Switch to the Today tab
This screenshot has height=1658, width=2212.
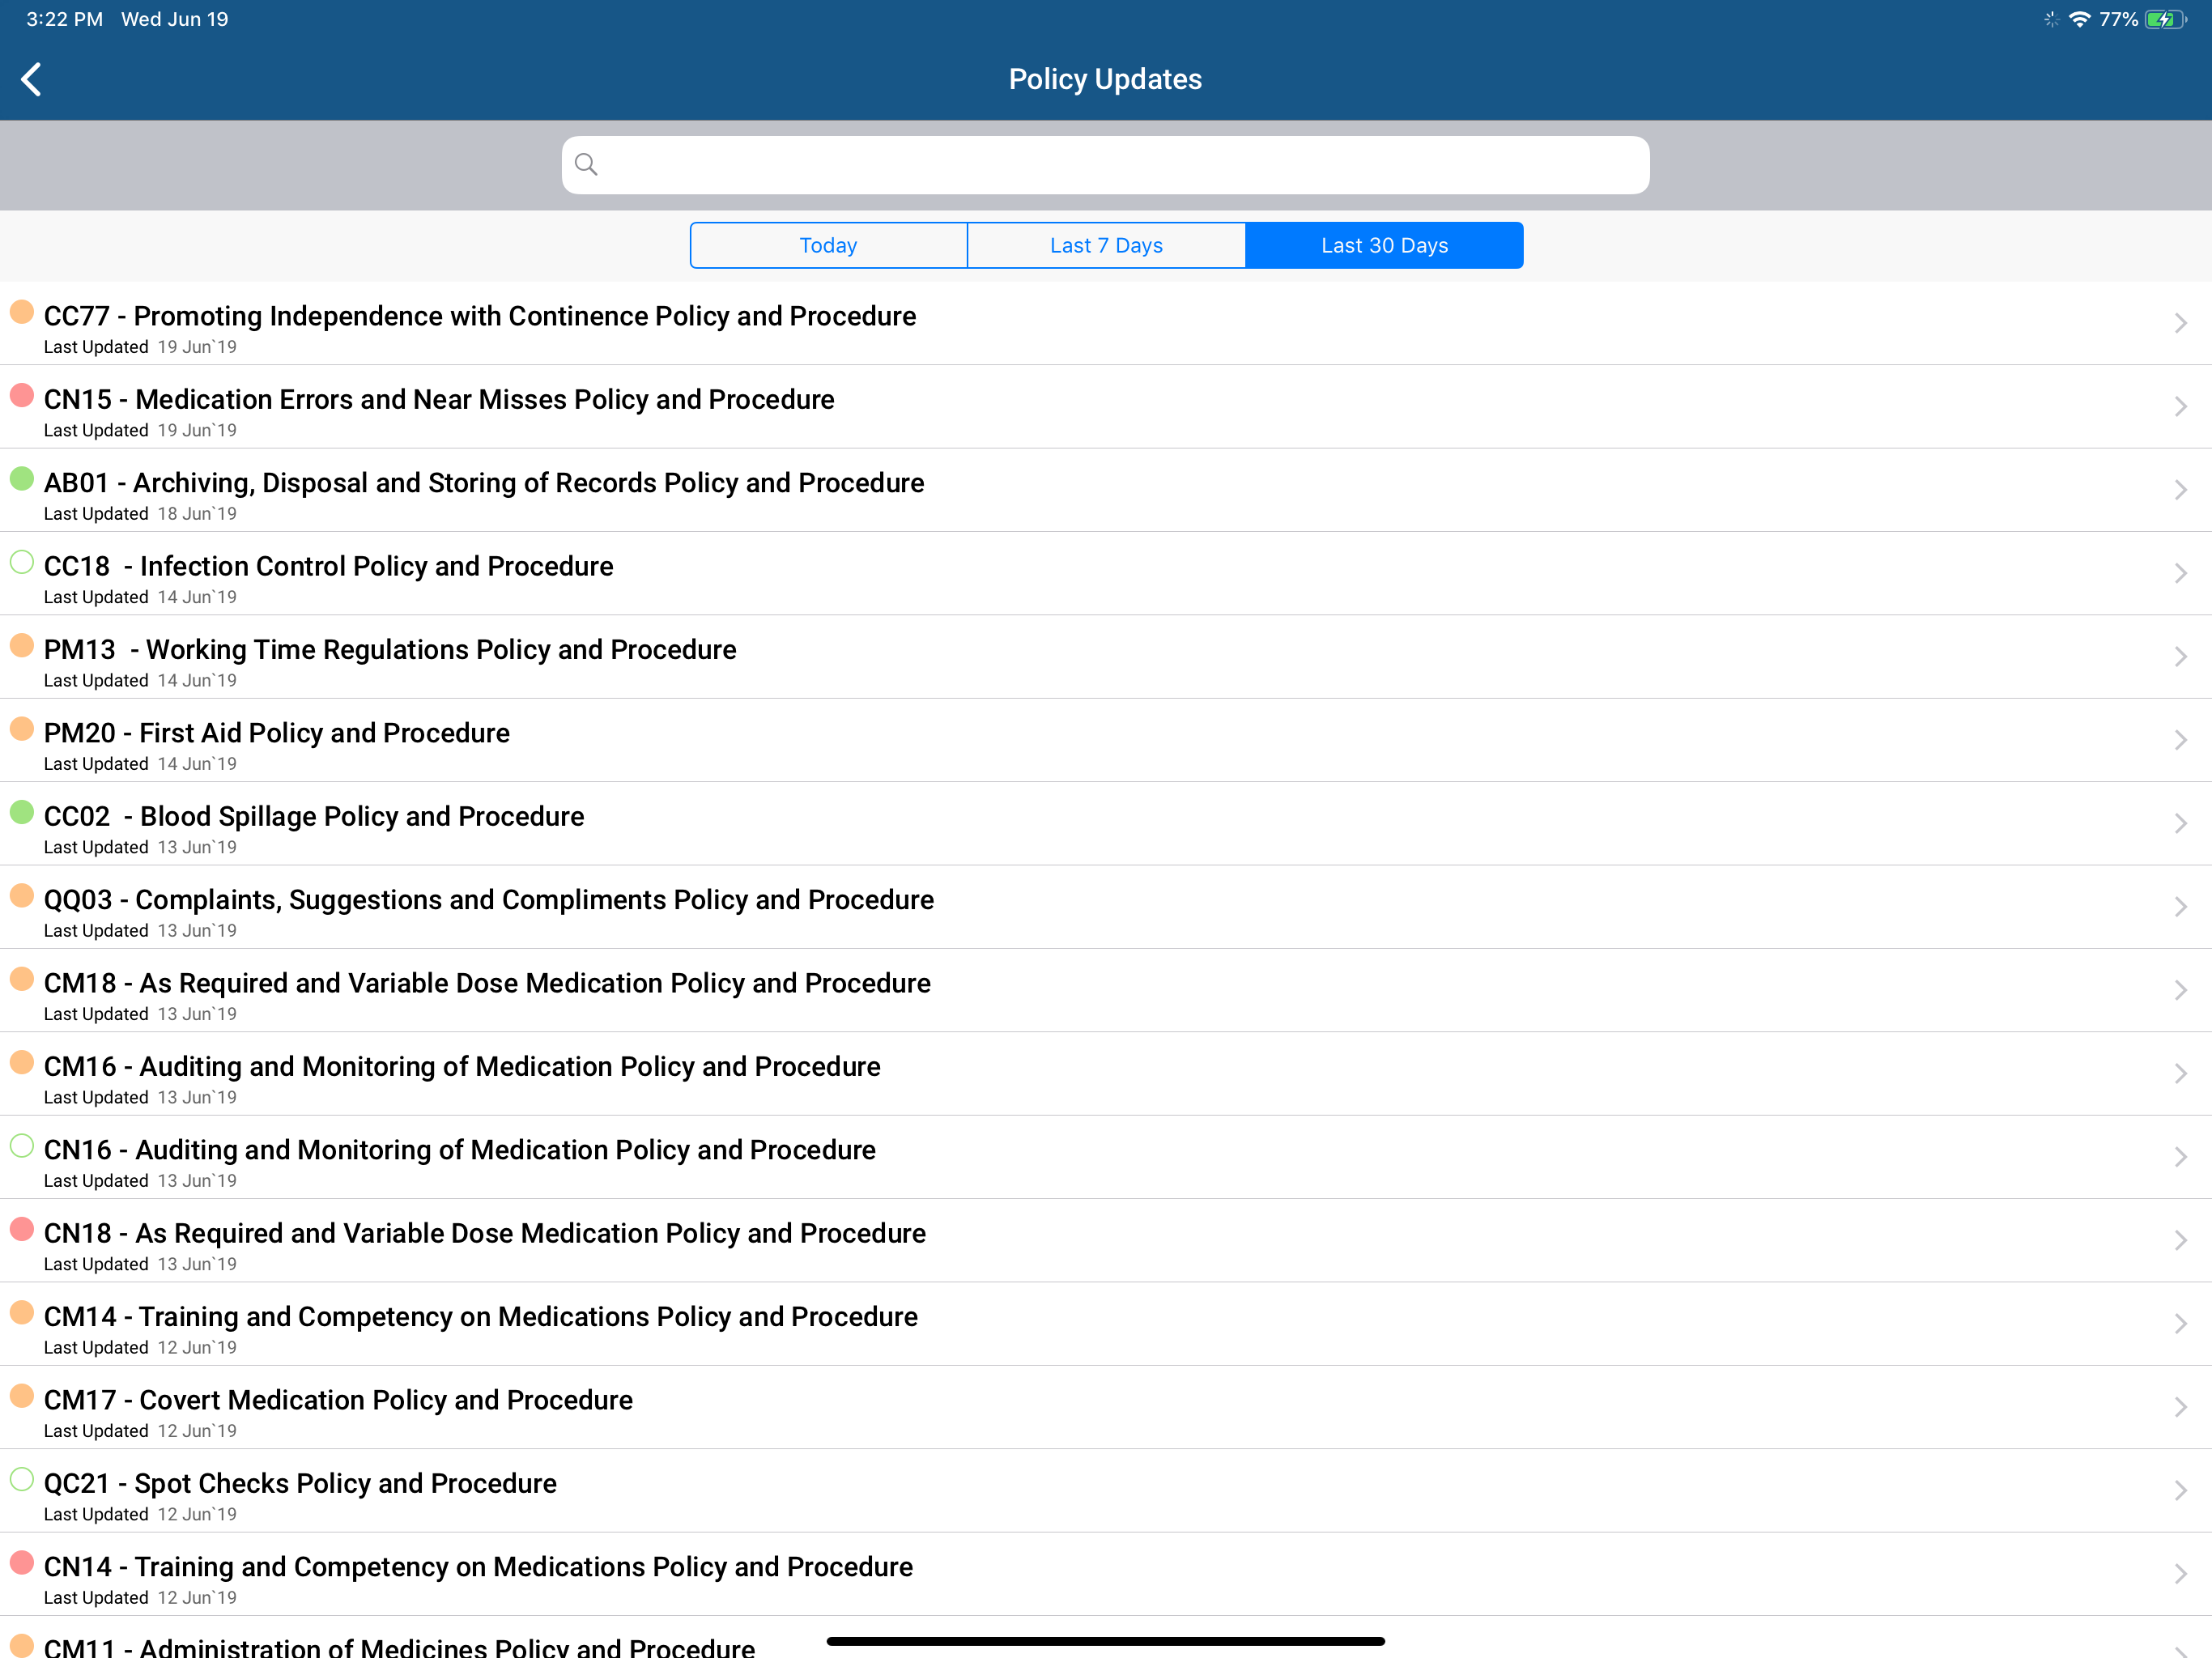(828, 246)
